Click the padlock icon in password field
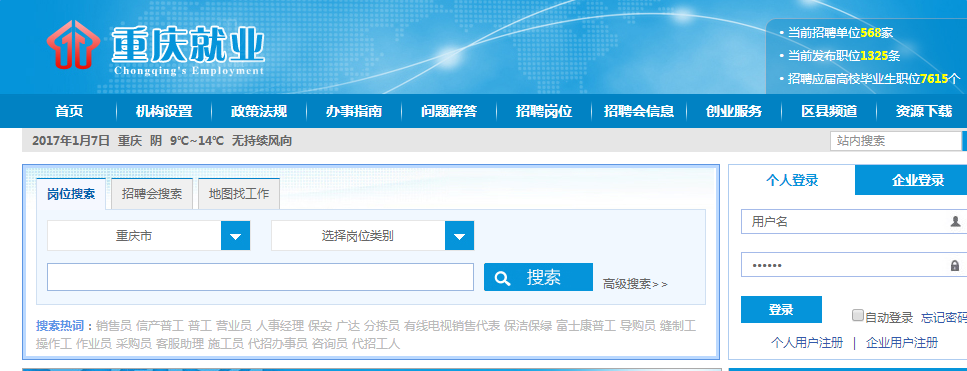The height and width of the screenshot is (371, 967). tap(955, 266)
